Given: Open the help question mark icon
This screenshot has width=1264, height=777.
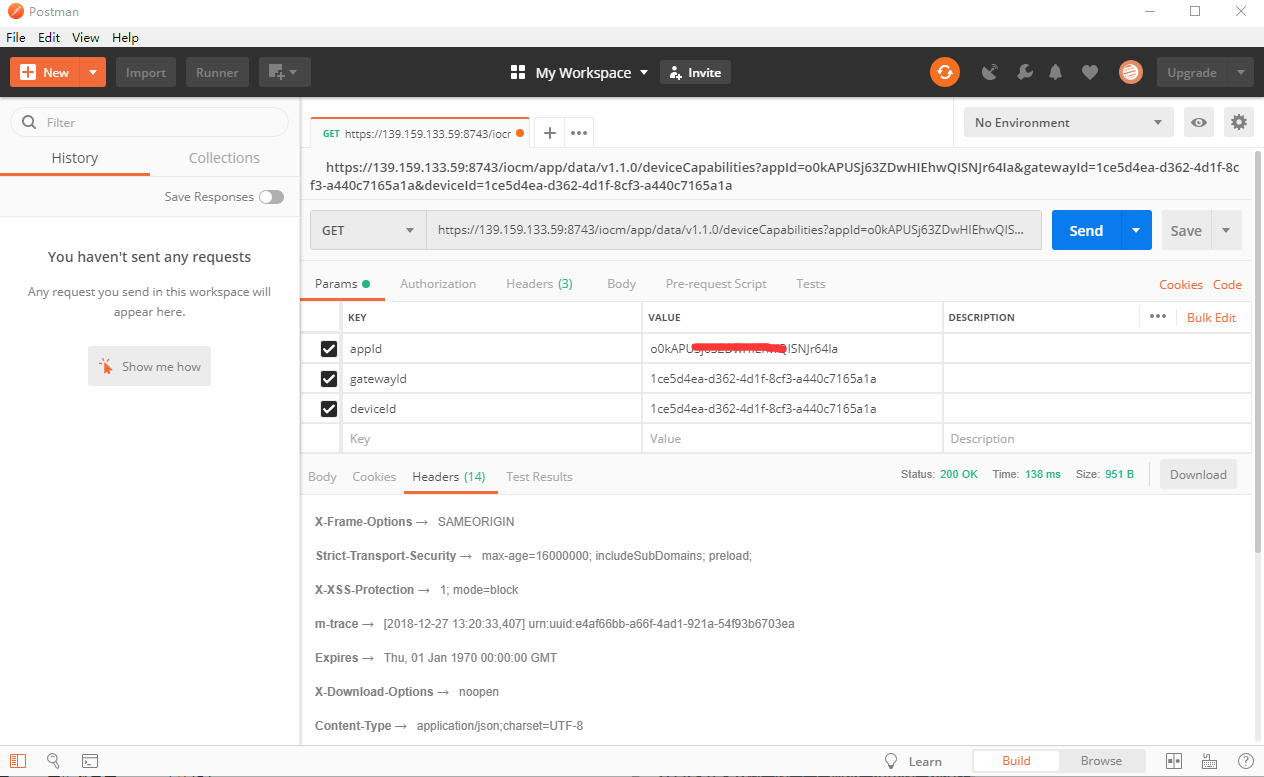Looking at the screenshot, I should pos(1245,761).
